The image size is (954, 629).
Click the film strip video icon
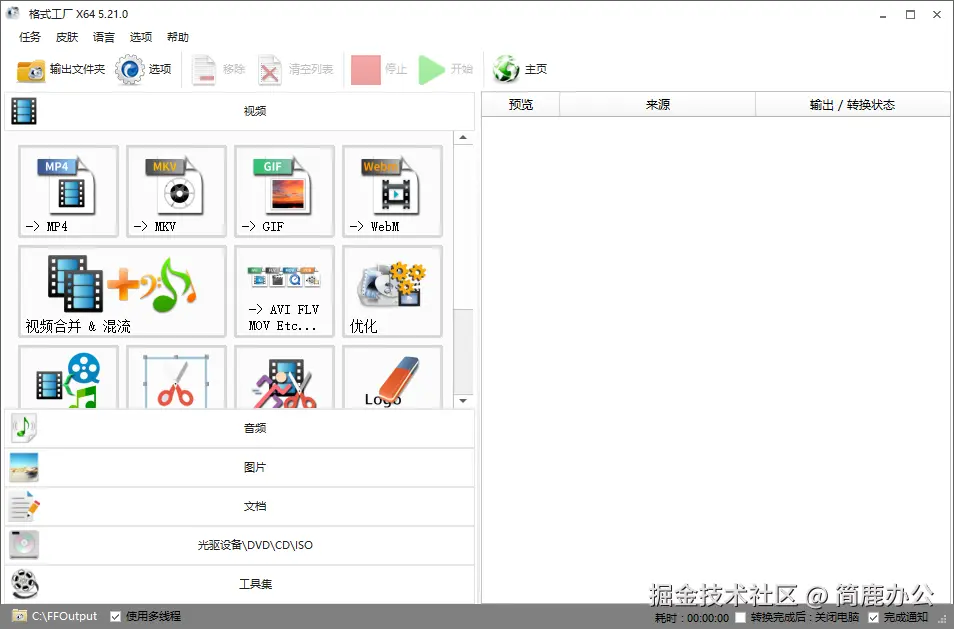click(24, 111)
